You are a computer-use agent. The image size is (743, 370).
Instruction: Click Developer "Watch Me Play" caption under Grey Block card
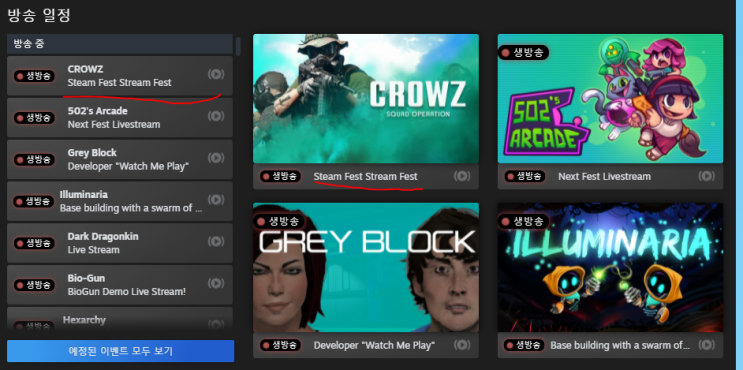click(374, 345)
